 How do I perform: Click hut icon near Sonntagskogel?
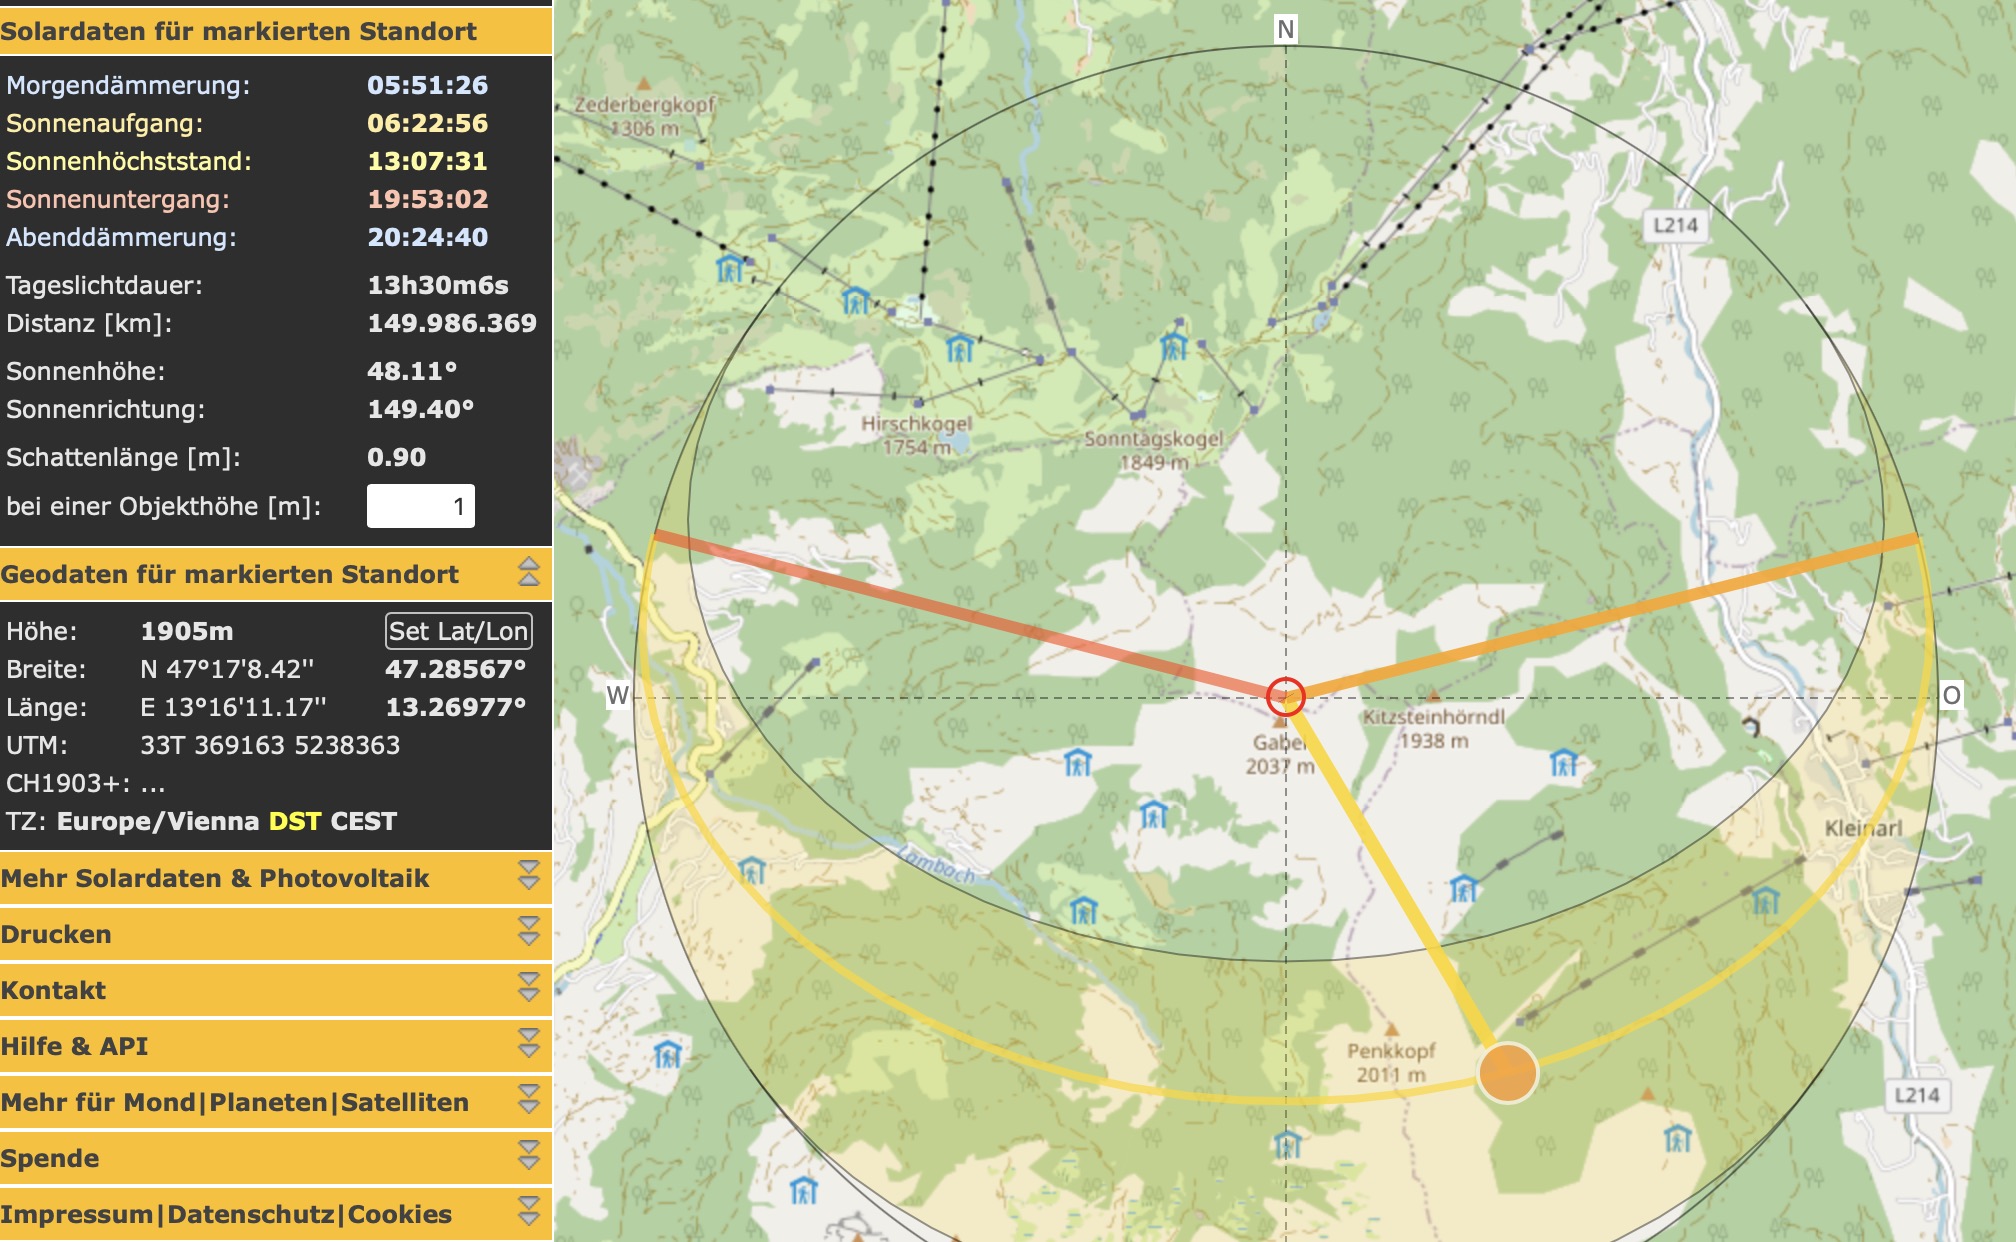[1174, 346]
